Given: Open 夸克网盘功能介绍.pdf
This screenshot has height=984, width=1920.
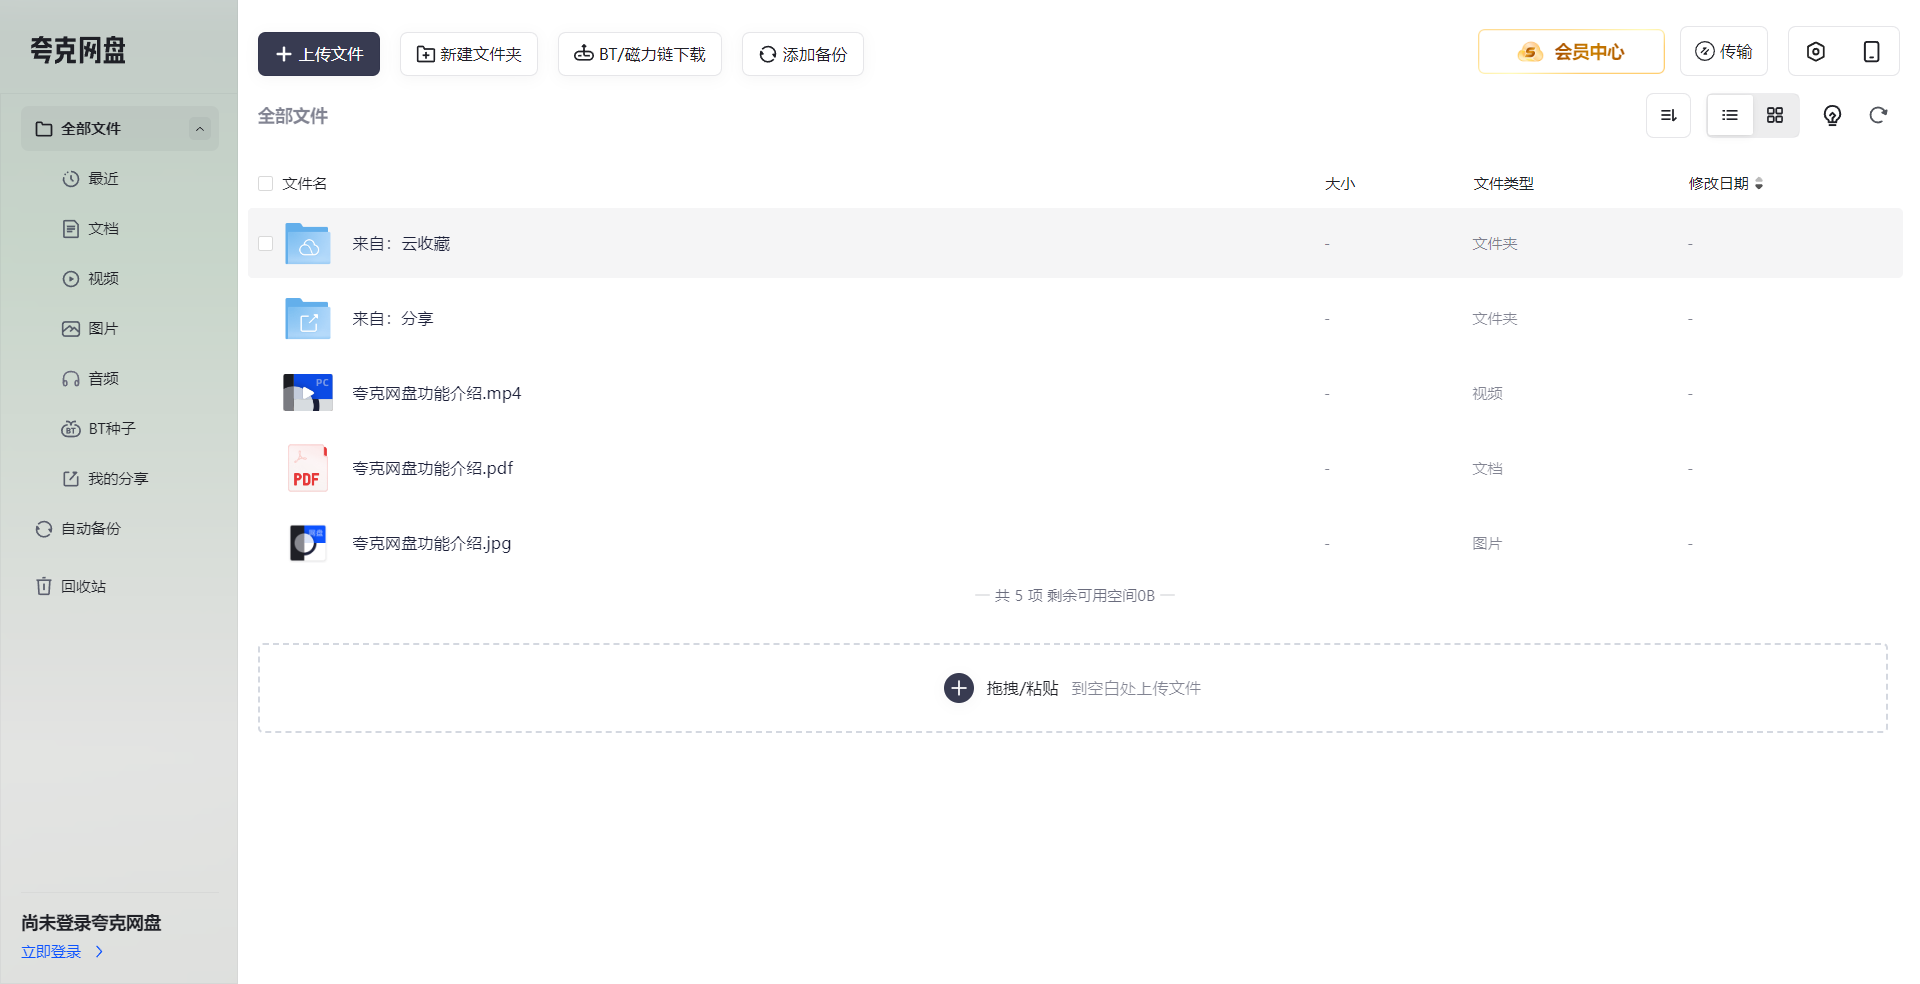Looking at the screenshot, I should tap(432, 469).
